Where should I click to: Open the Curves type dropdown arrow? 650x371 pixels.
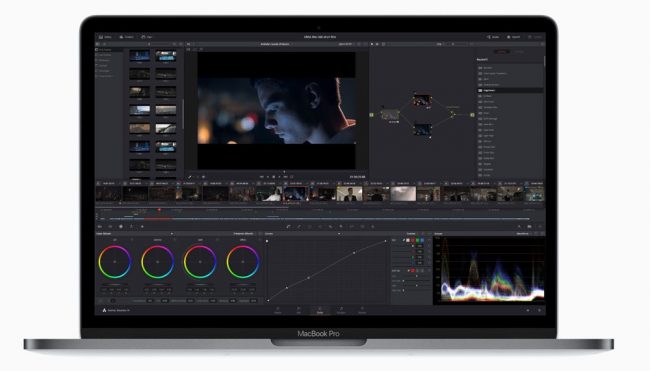click(339, 234)
